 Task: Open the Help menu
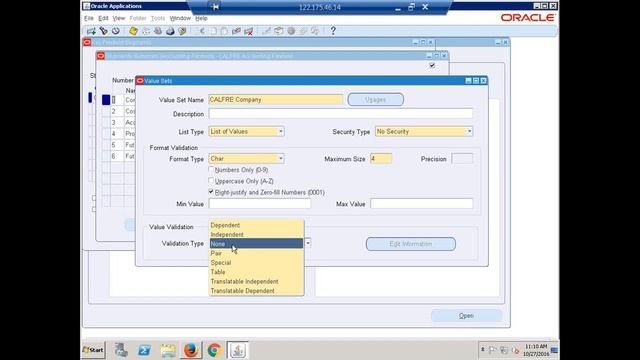pos(201,18)
